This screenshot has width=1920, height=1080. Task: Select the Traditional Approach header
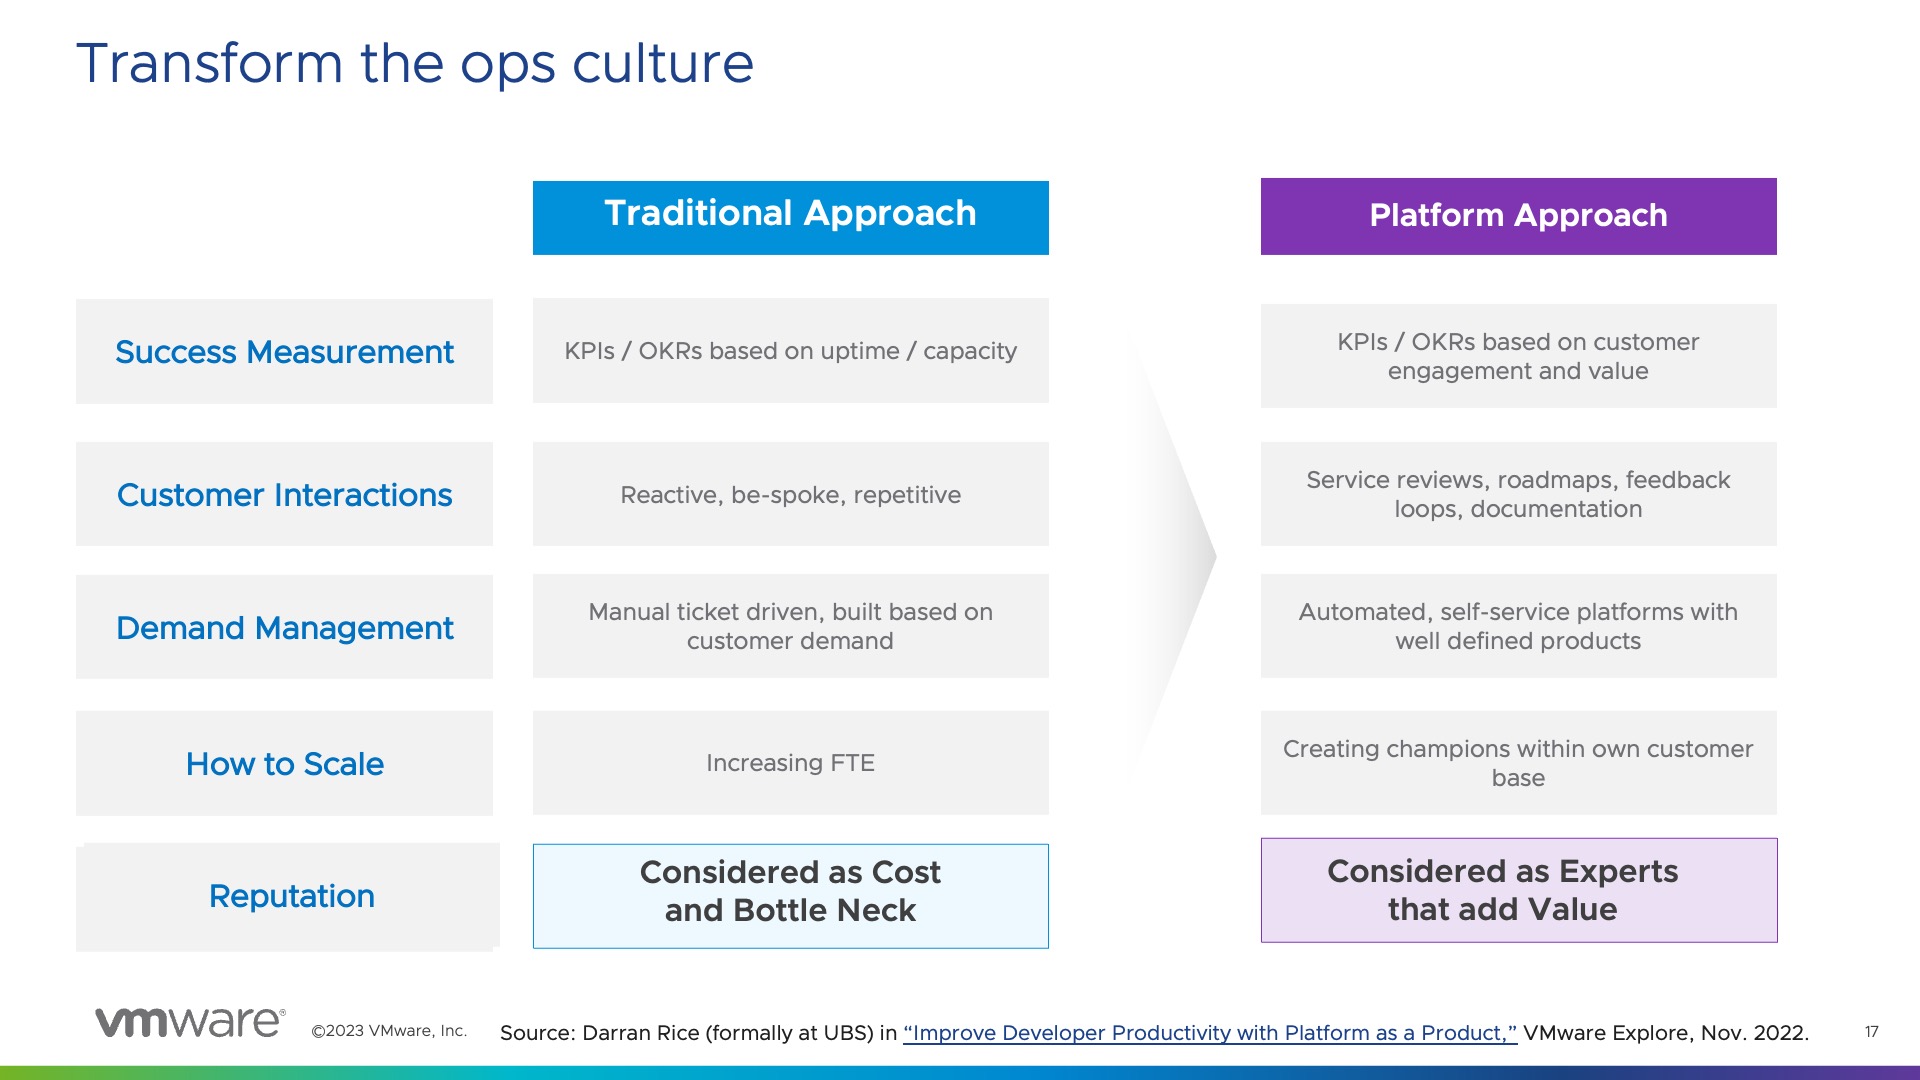tap(790, 217)
